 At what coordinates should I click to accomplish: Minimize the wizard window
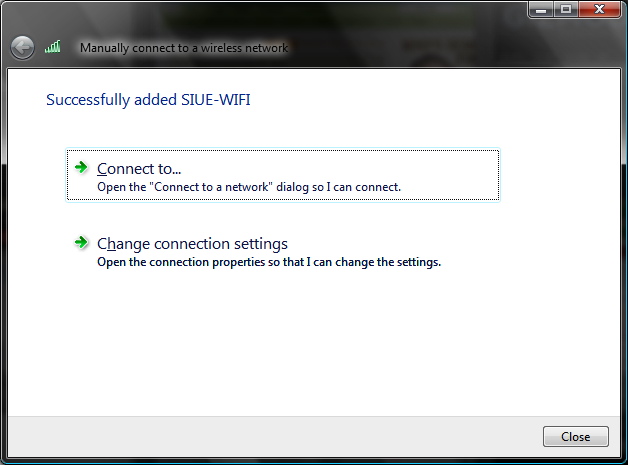coord(541,9)
